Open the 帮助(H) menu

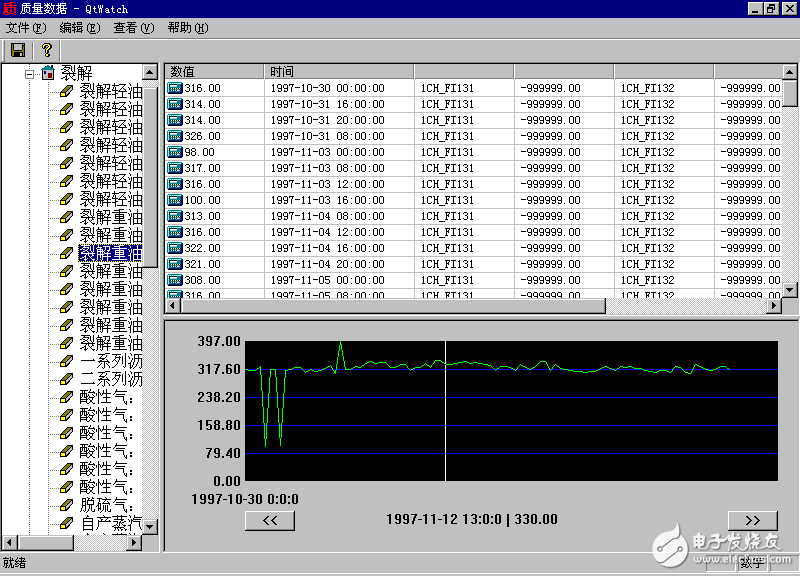click(188, 28)
